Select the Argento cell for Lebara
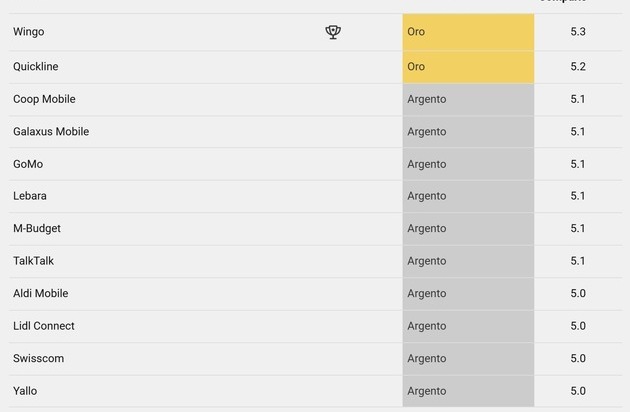Screen dimensions: 630x412 click(x=468, y=196)
